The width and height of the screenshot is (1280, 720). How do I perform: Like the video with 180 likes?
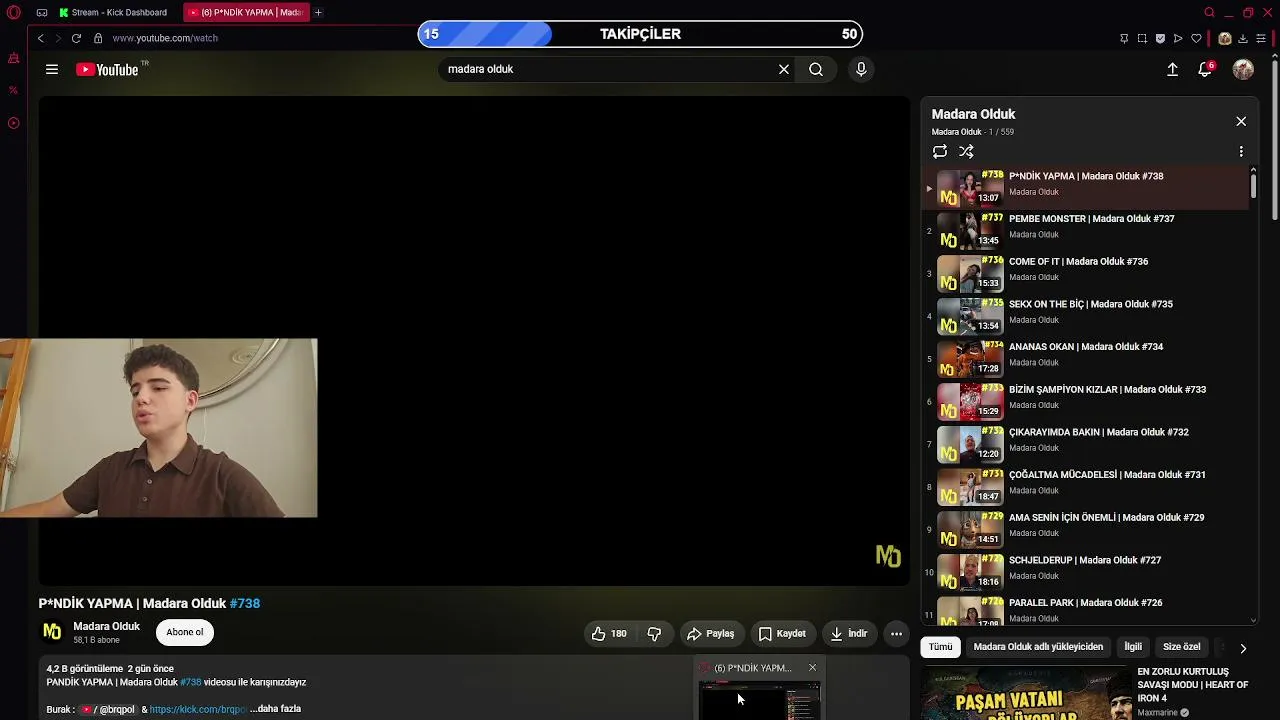pos(609,633)
